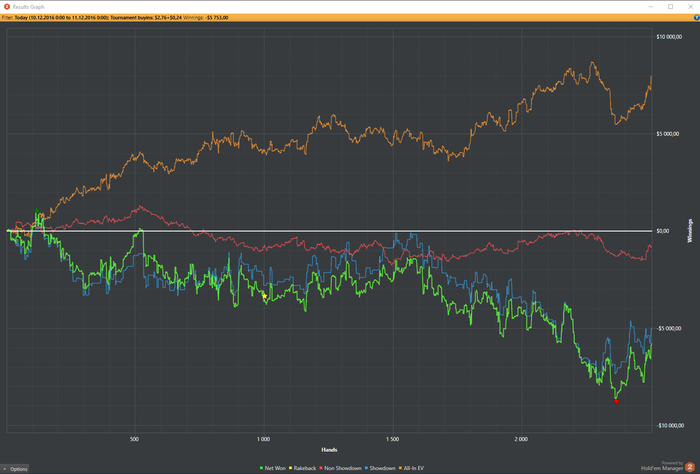Click the -$10 000,00 axis label
Screen dimensions: 700x474
tap(670, 426)
